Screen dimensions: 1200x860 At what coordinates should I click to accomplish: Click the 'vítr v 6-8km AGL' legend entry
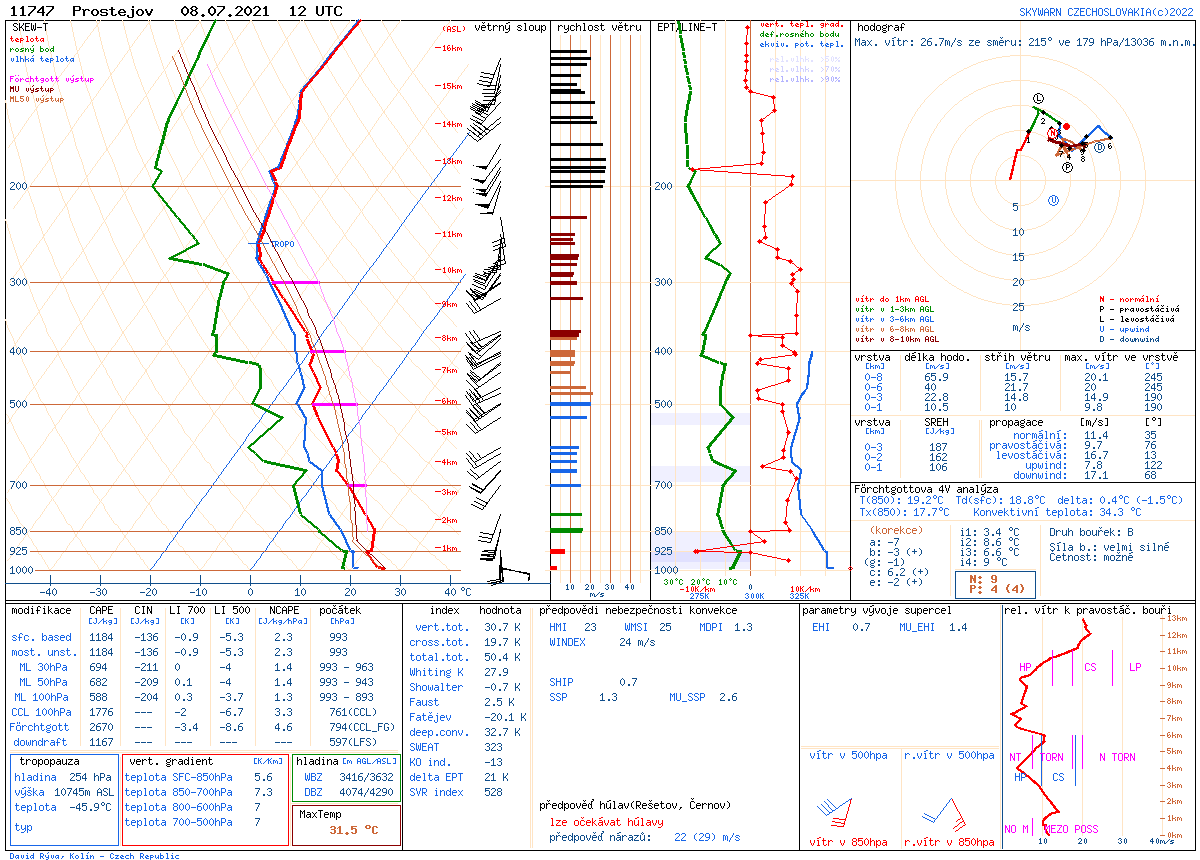[x=895, y=329]
